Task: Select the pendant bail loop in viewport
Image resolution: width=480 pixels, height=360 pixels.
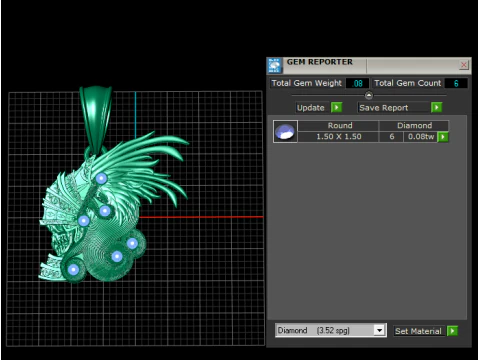Action: (96, 121)
